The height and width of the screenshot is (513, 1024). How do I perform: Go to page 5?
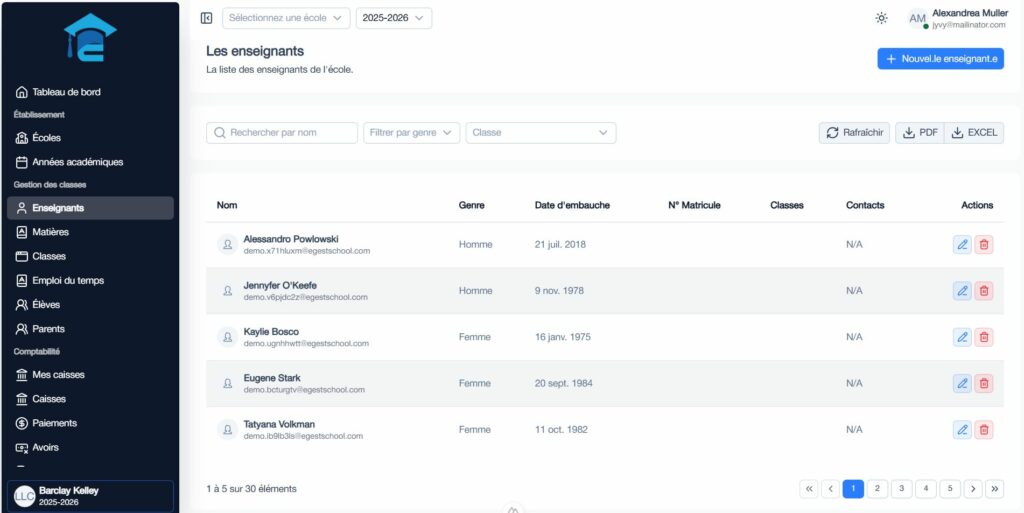click(x=950, y=489)
